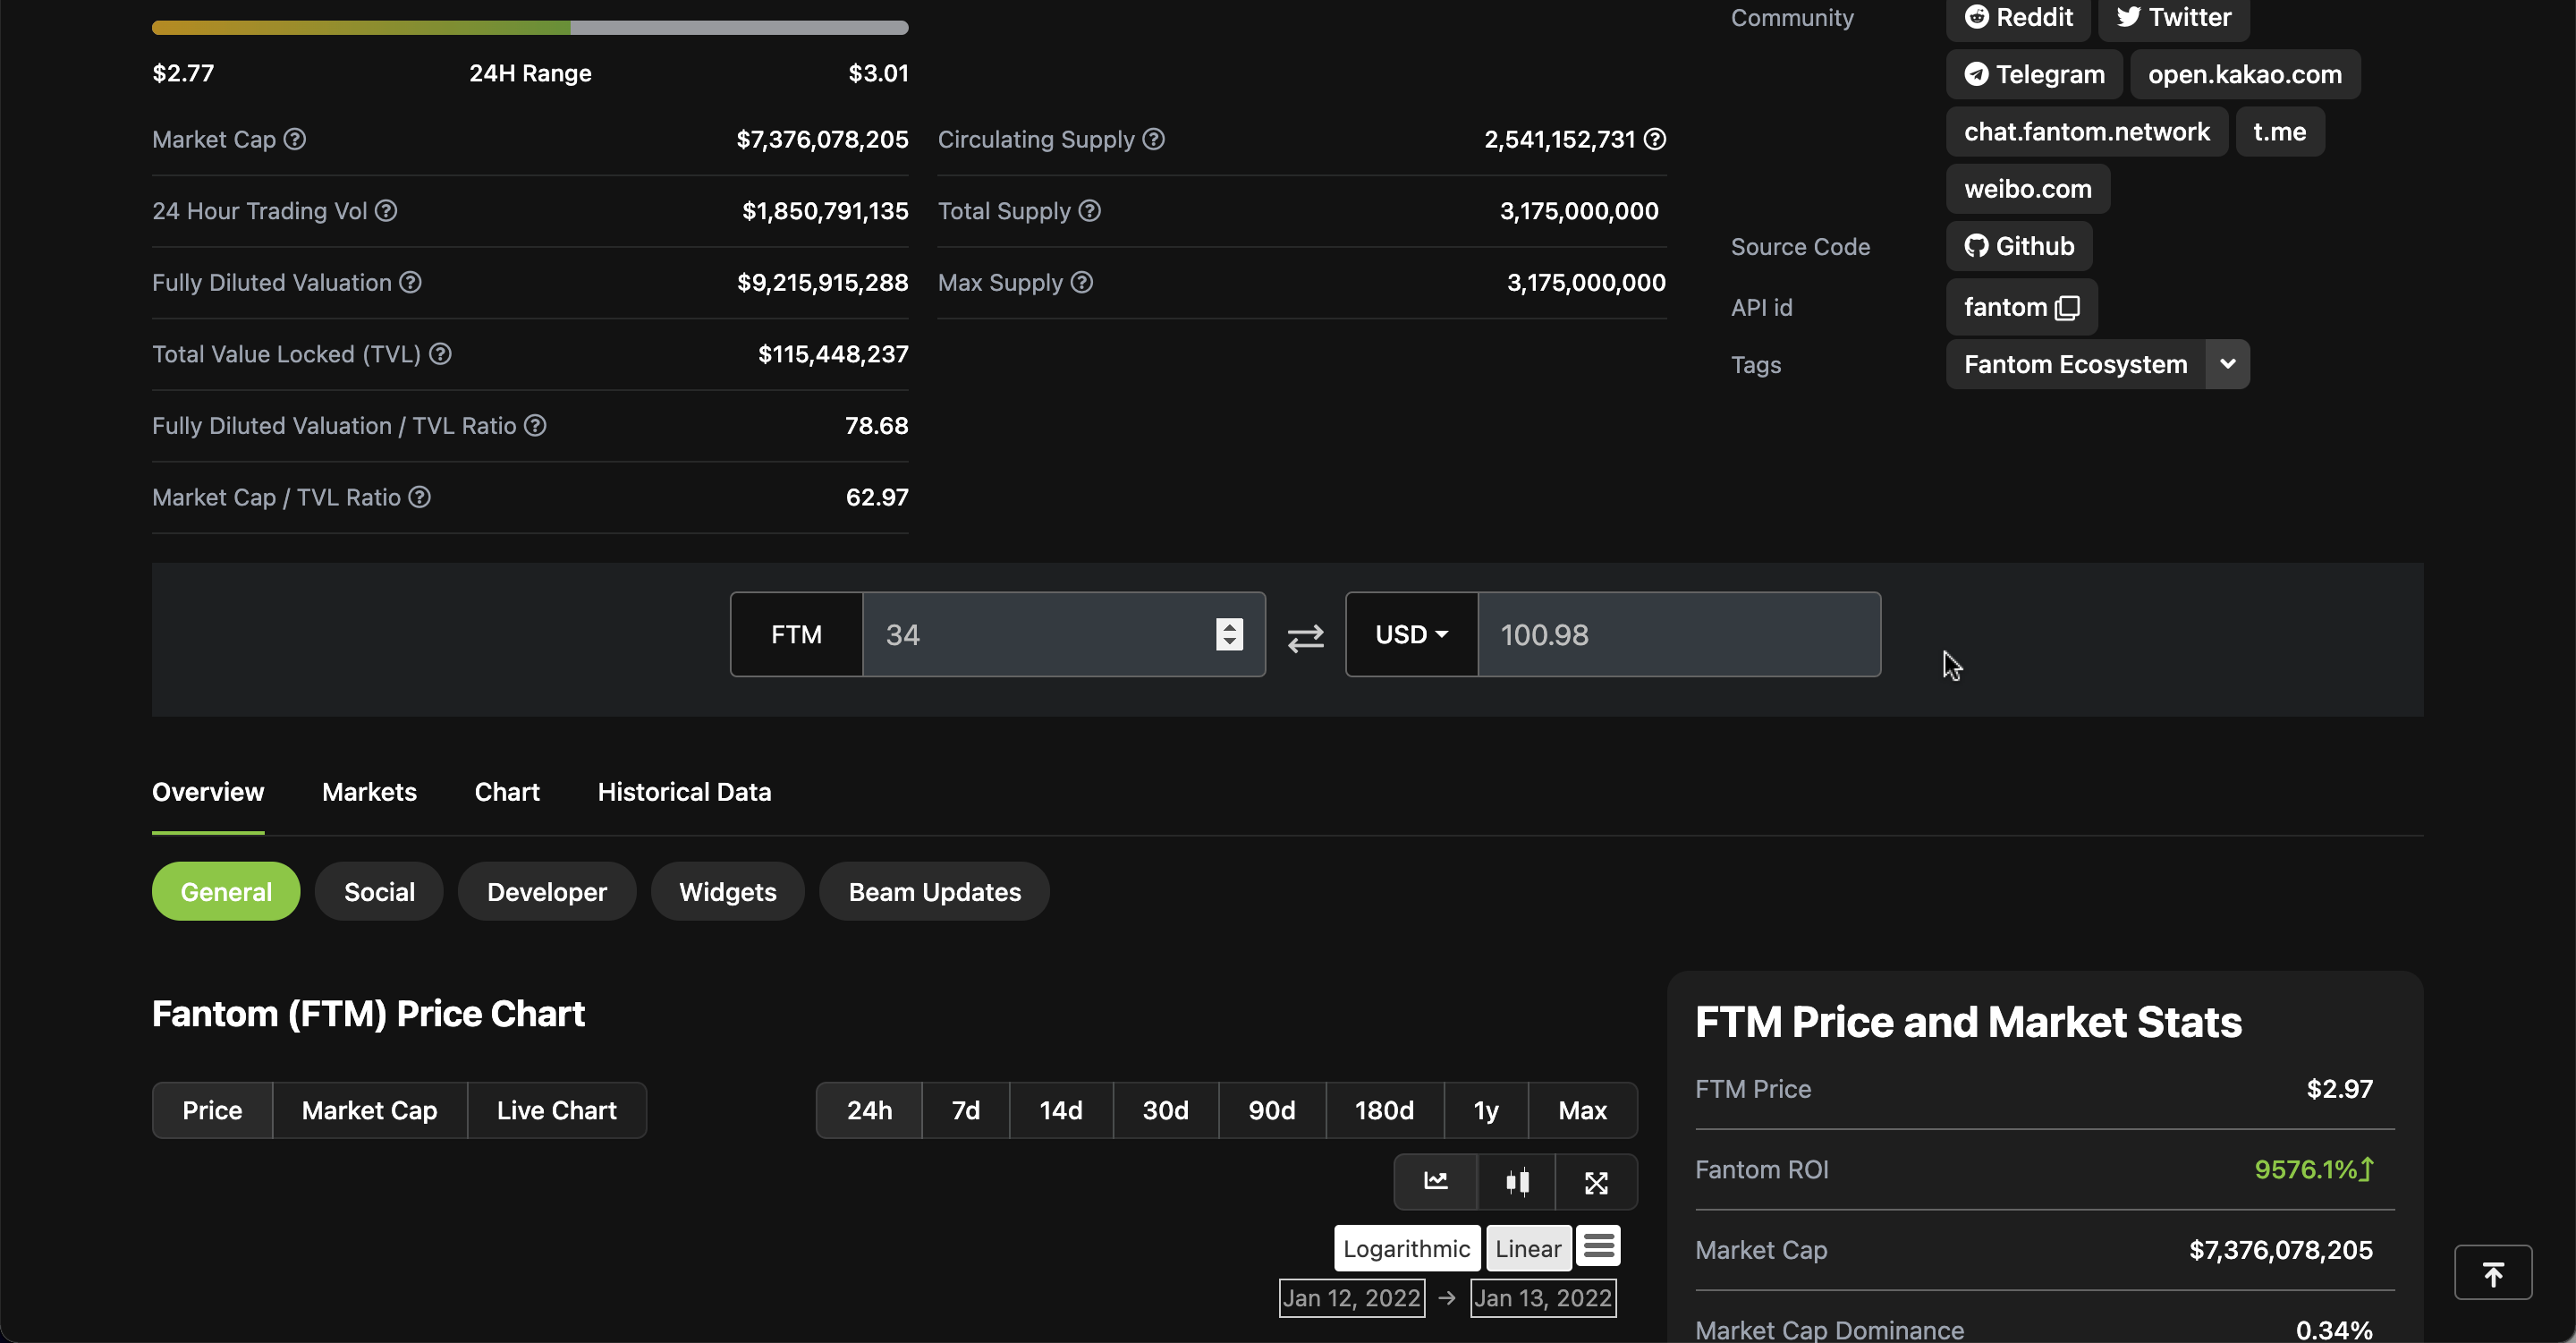Screen dimensions: 2576x1343
Task: Open open.kakao.com community link
Action: pyautogui.click(x=2245, y=74)
